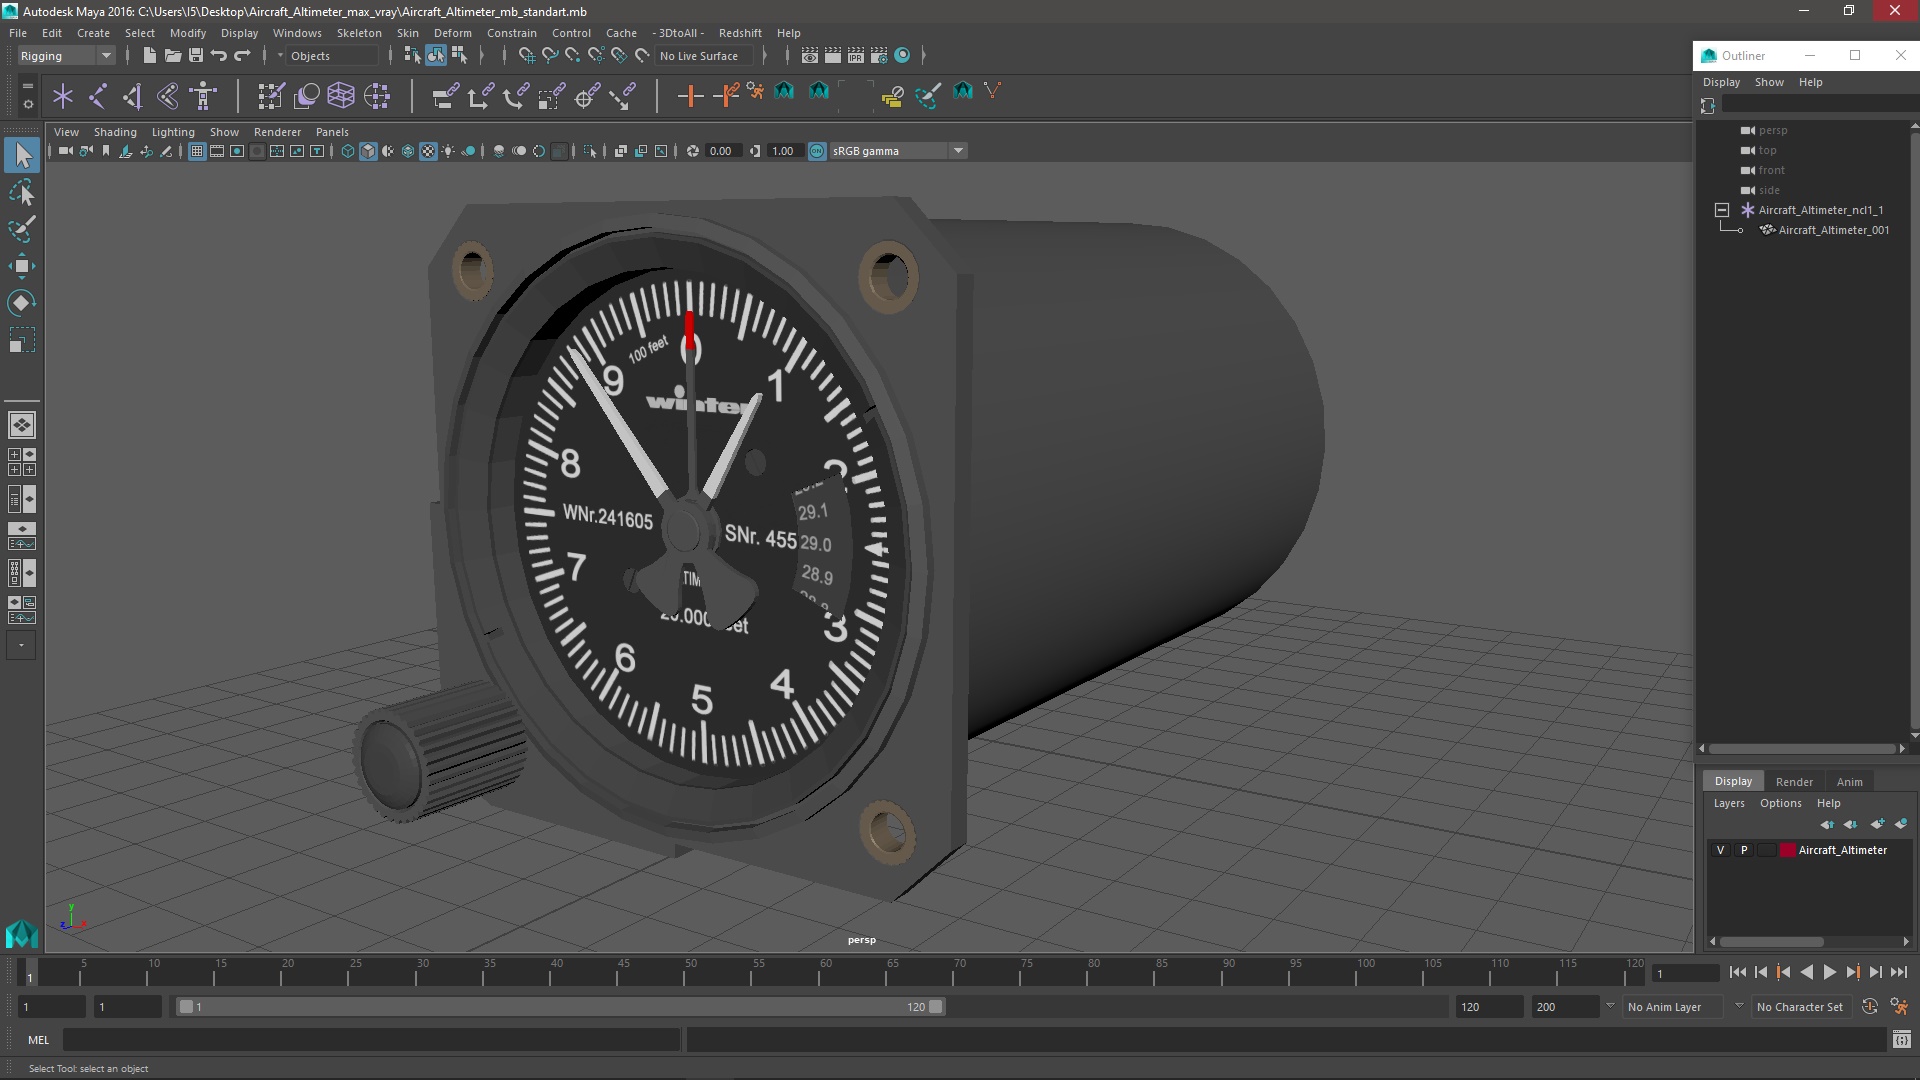1920x1080 pixels.
Task: Select the Snap to grid icon
Action: click(x=527, y=55)
